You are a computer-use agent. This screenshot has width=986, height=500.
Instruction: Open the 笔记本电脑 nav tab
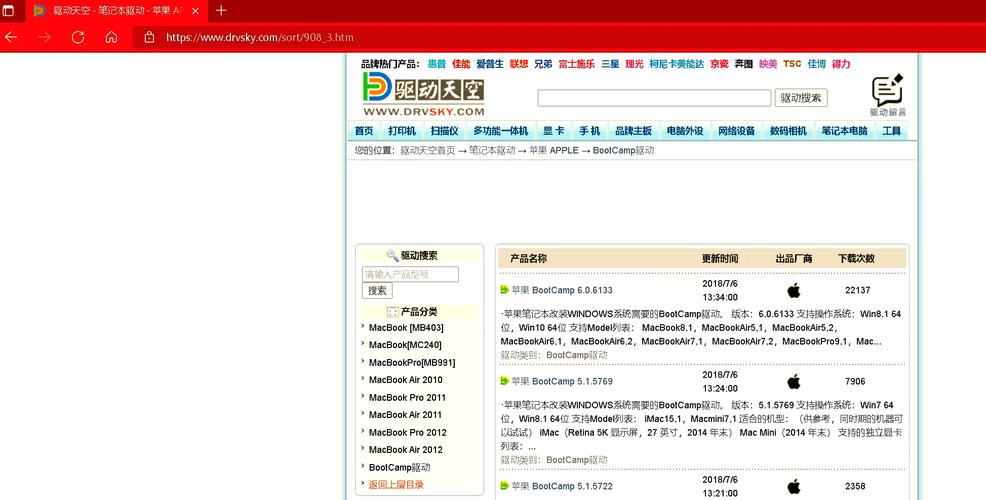coord(845,131)
